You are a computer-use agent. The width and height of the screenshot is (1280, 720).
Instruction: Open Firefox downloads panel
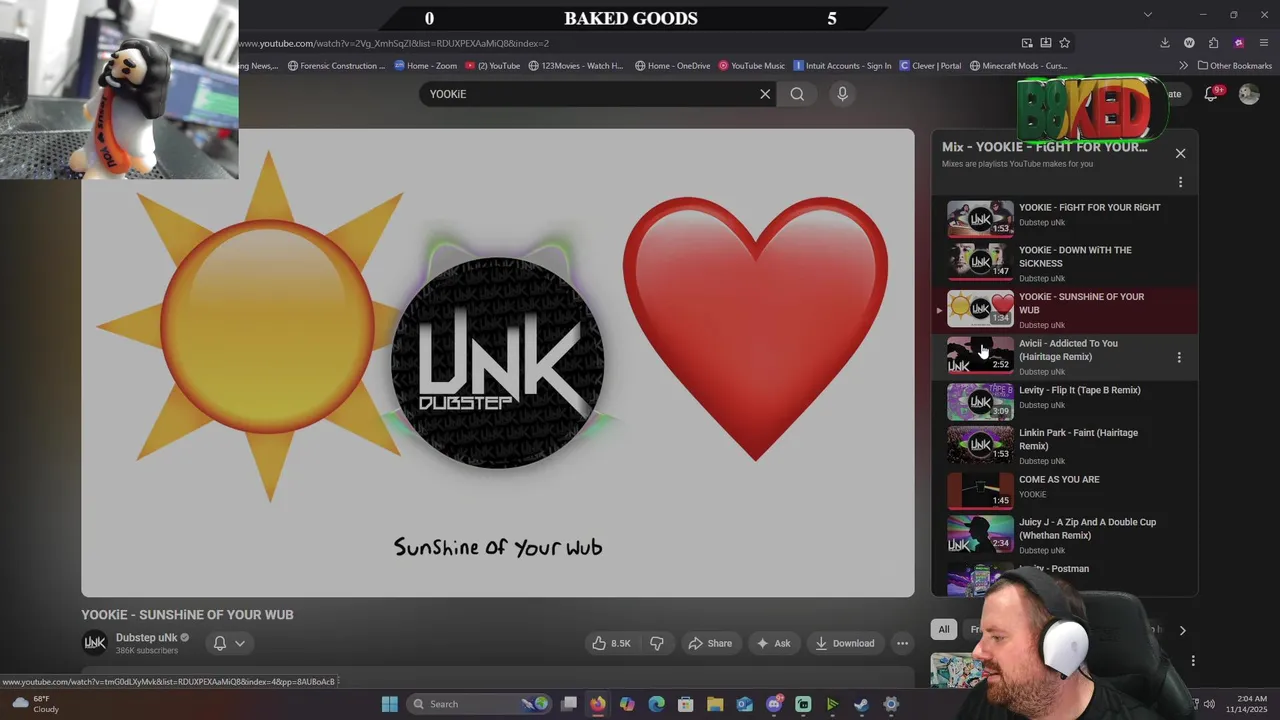click(1165, 43)
